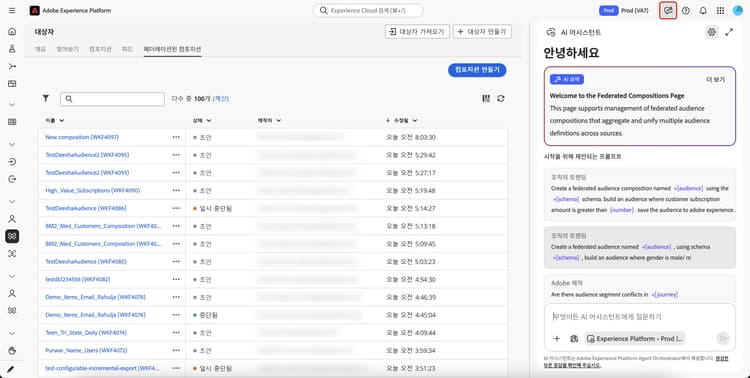Open the app switcher grid
Viewport: 750px width, 378px height.
[720, 11]
